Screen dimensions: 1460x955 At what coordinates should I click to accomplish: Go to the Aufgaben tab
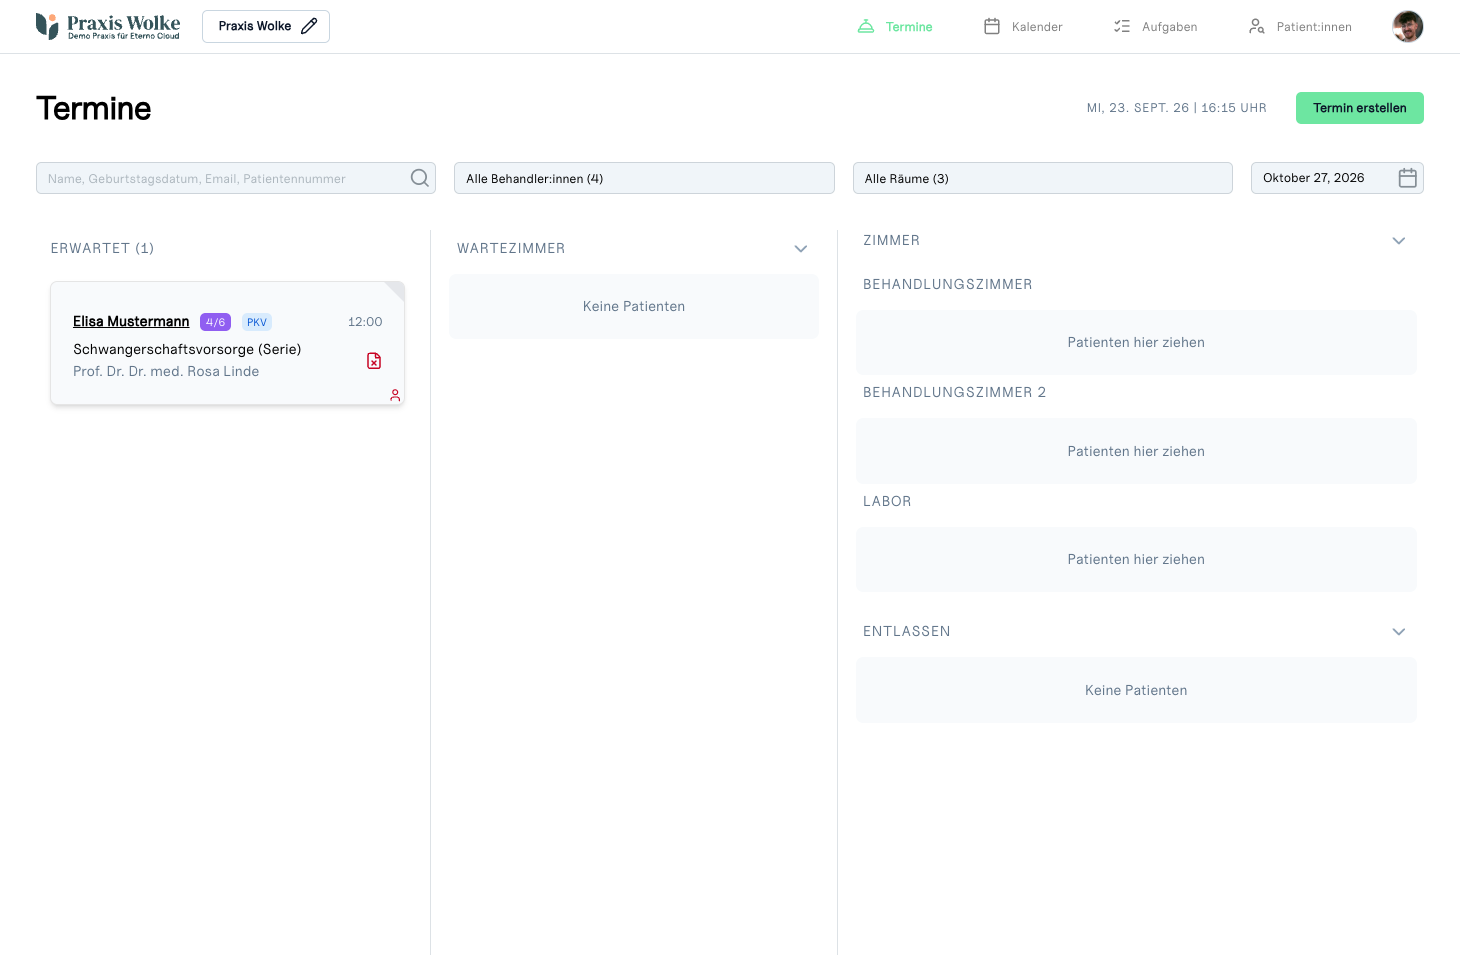(1155, 27)
